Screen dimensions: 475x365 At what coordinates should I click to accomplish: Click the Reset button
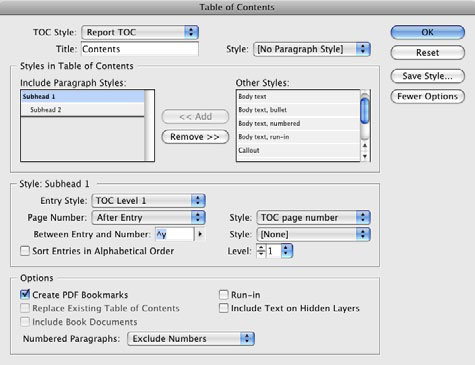coord(427,53)
